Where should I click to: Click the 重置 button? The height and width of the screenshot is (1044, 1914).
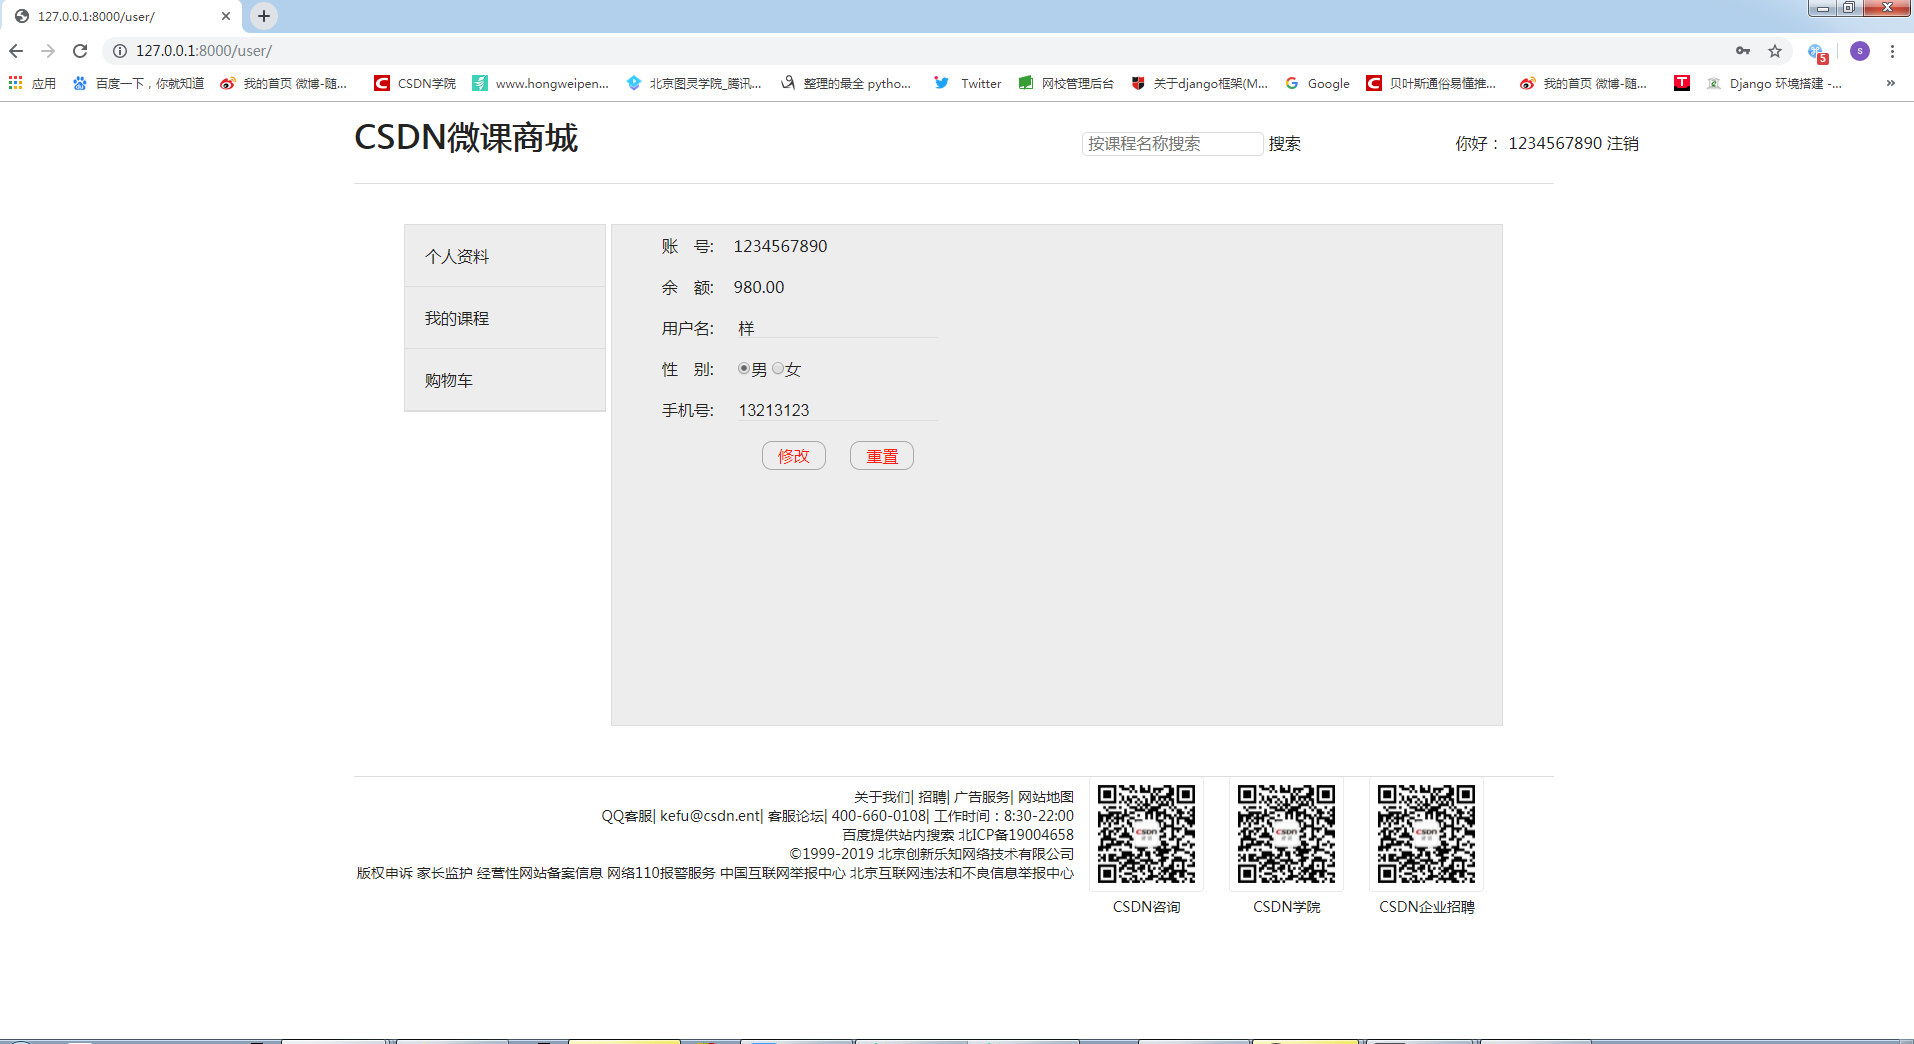pyautogui.click(x=882, y=456)
